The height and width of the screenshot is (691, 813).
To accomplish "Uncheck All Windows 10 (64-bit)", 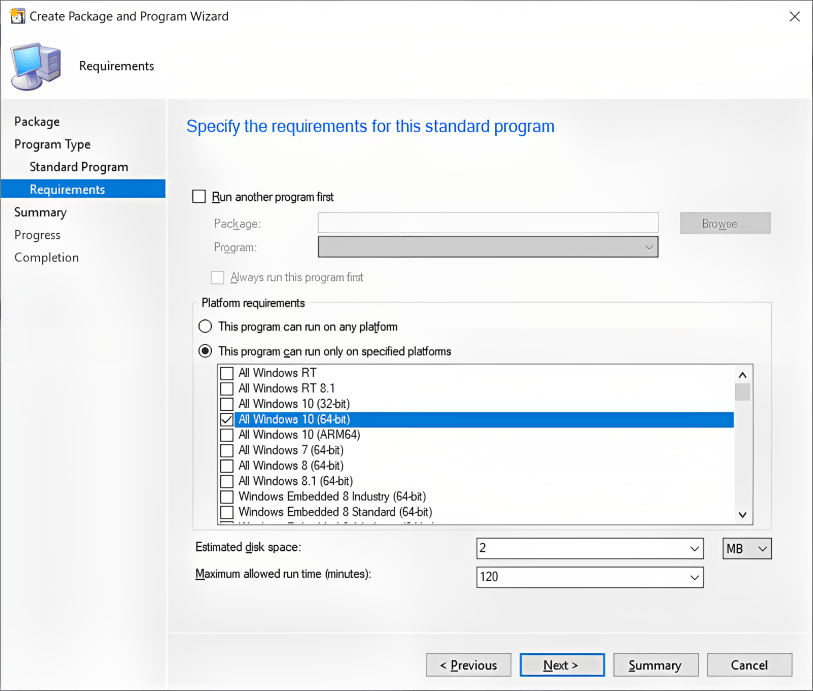I will (226, 419).
